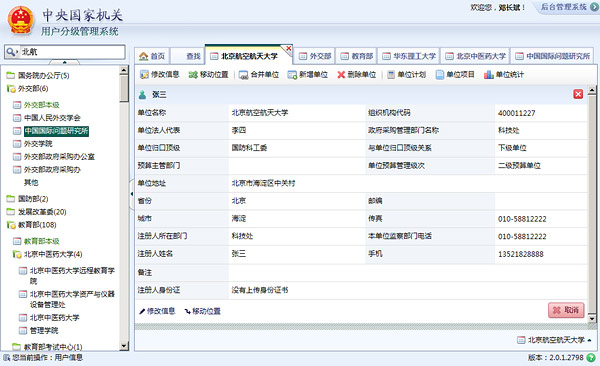
Task: Select 外交学院 in the tree
Action: click(38, 144)
